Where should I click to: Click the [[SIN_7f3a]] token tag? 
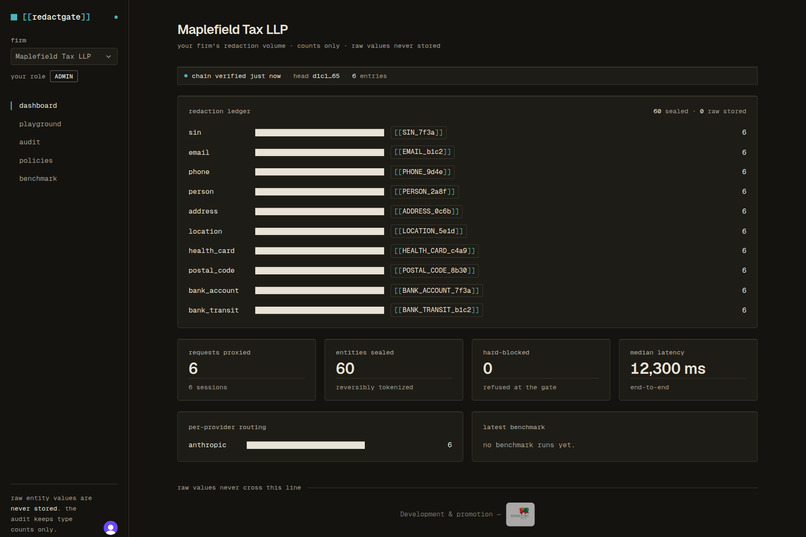[418, 133]
